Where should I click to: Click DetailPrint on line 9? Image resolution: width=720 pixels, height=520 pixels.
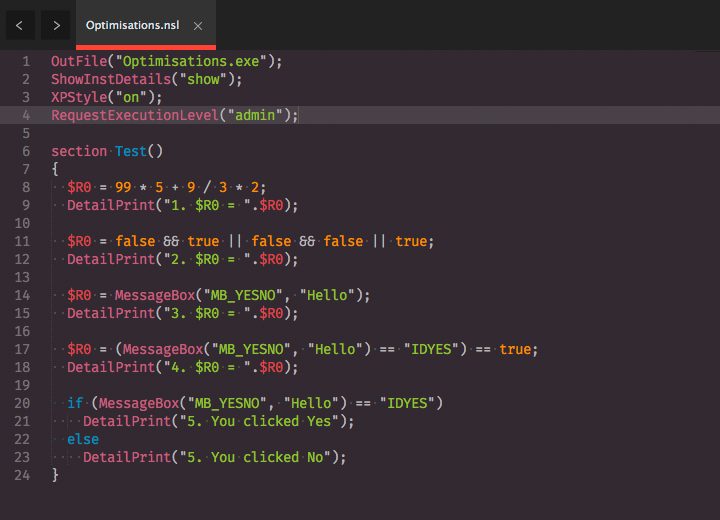click(x=111, y=205)
